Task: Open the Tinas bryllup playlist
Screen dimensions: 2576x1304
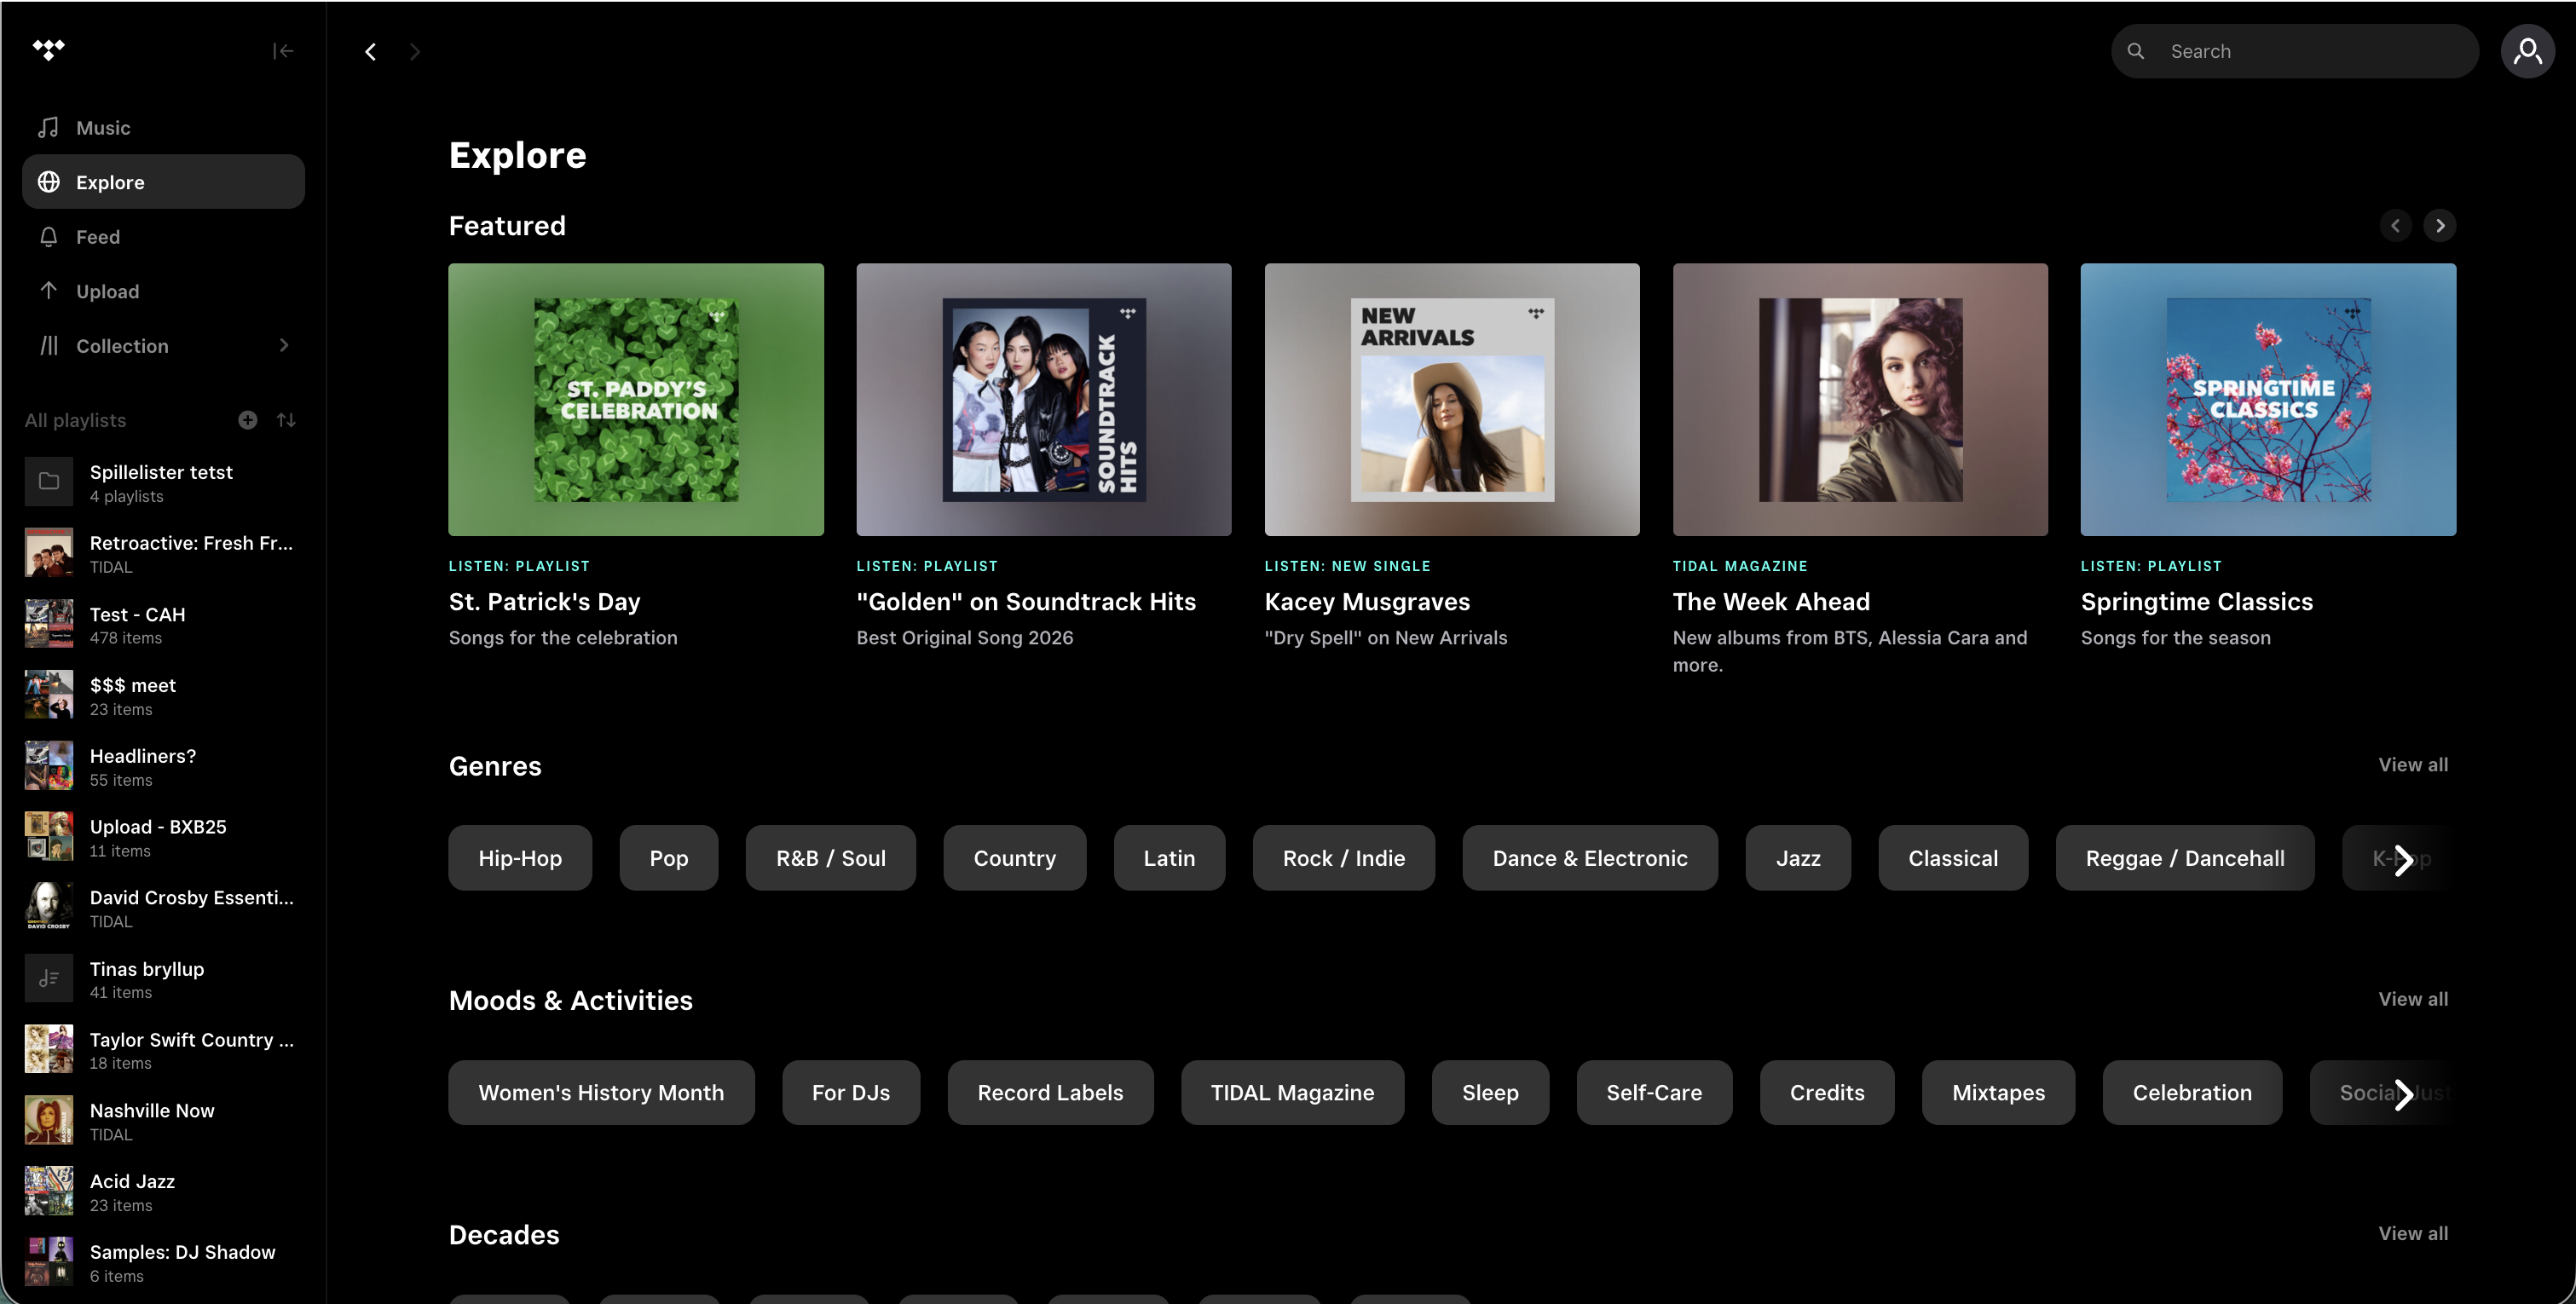Action: tap(163, 980)
